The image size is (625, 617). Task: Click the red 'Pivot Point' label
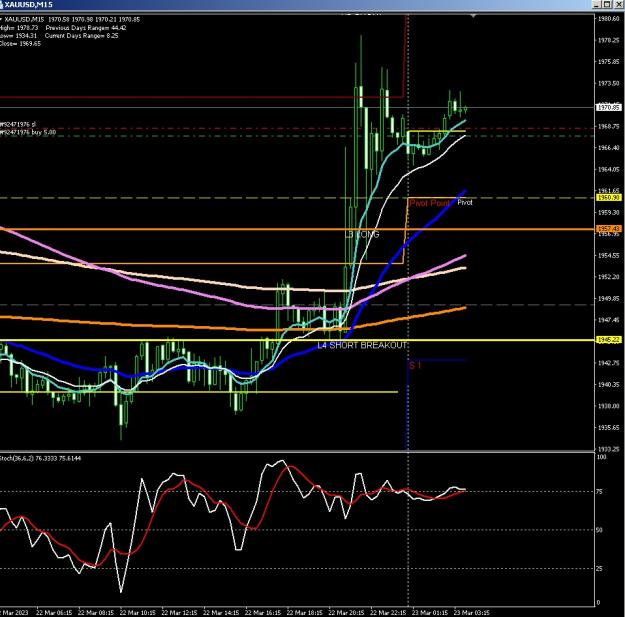click(430, 203)
